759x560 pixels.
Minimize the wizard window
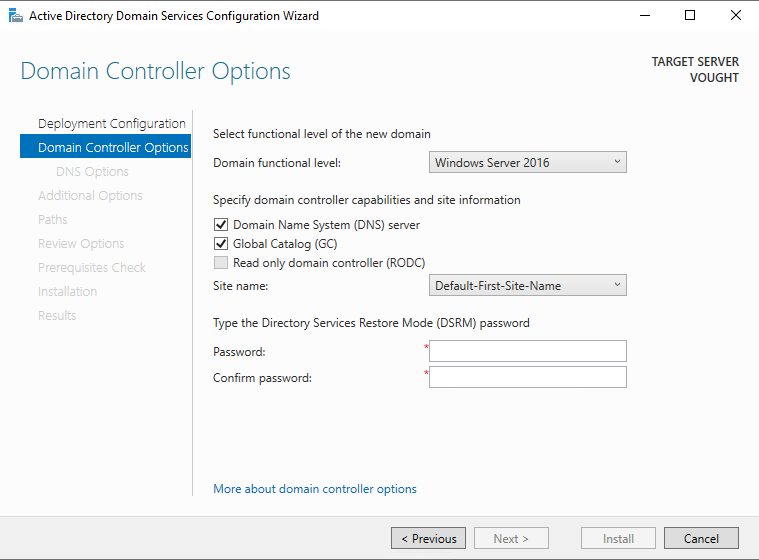645,15
